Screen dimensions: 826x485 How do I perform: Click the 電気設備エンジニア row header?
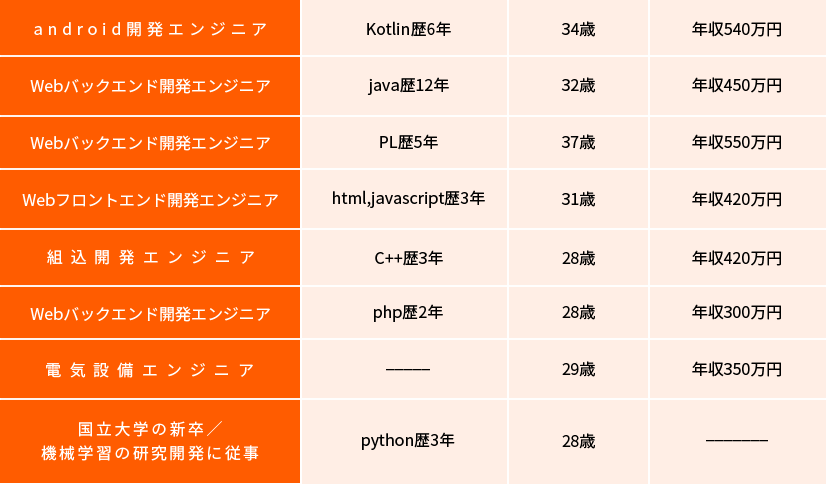coord(150,370)
